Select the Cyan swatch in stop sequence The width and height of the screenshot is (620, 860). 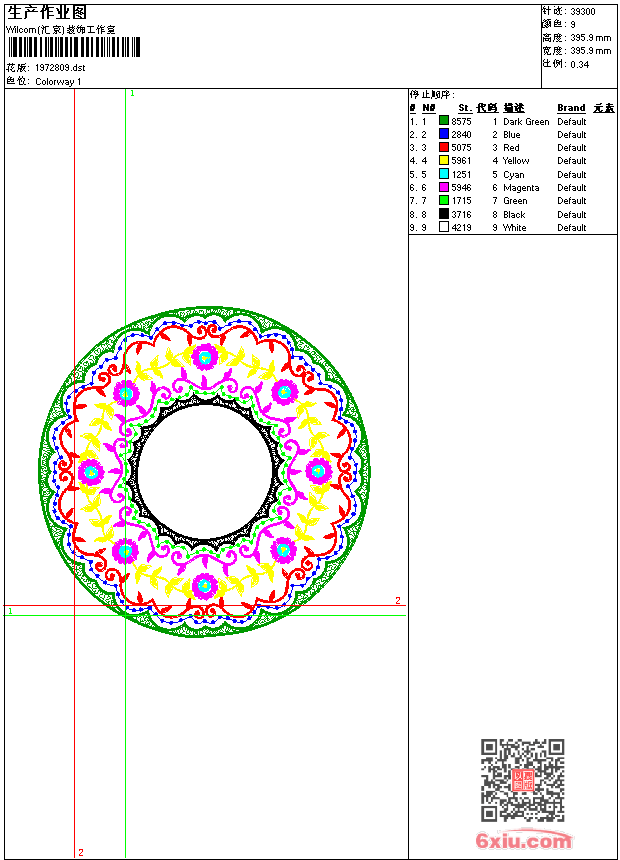point(444,174)
